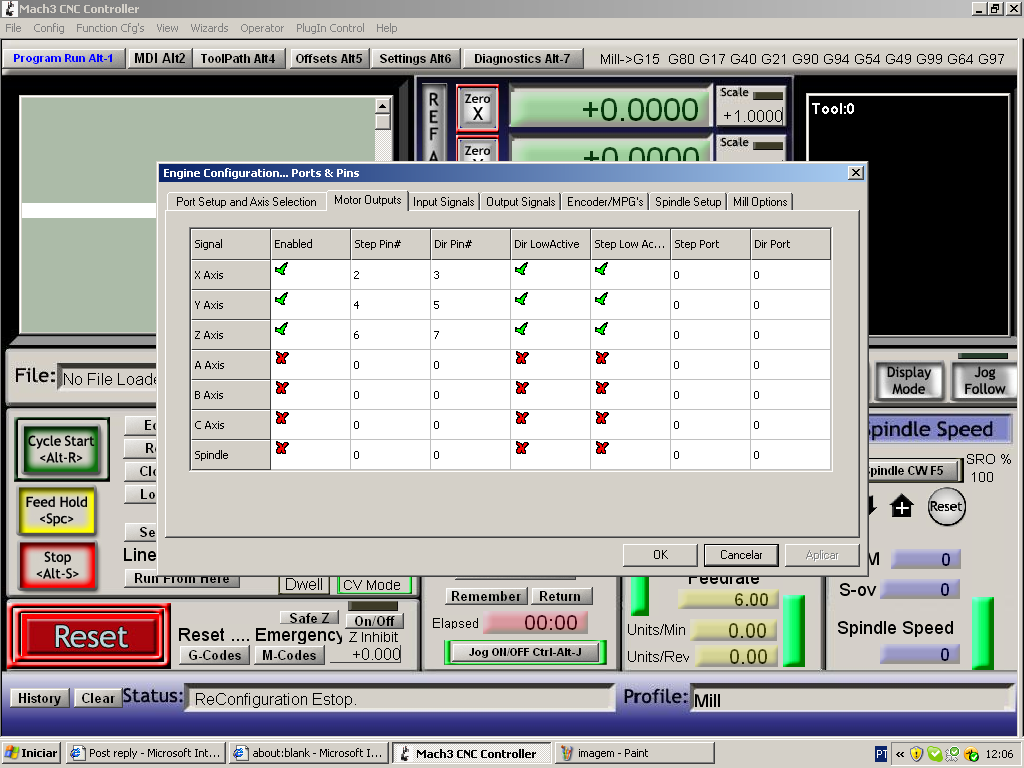Click Stop Alt-S button
This screenshot has width=1024, height=768.
[x=57, y=565]
